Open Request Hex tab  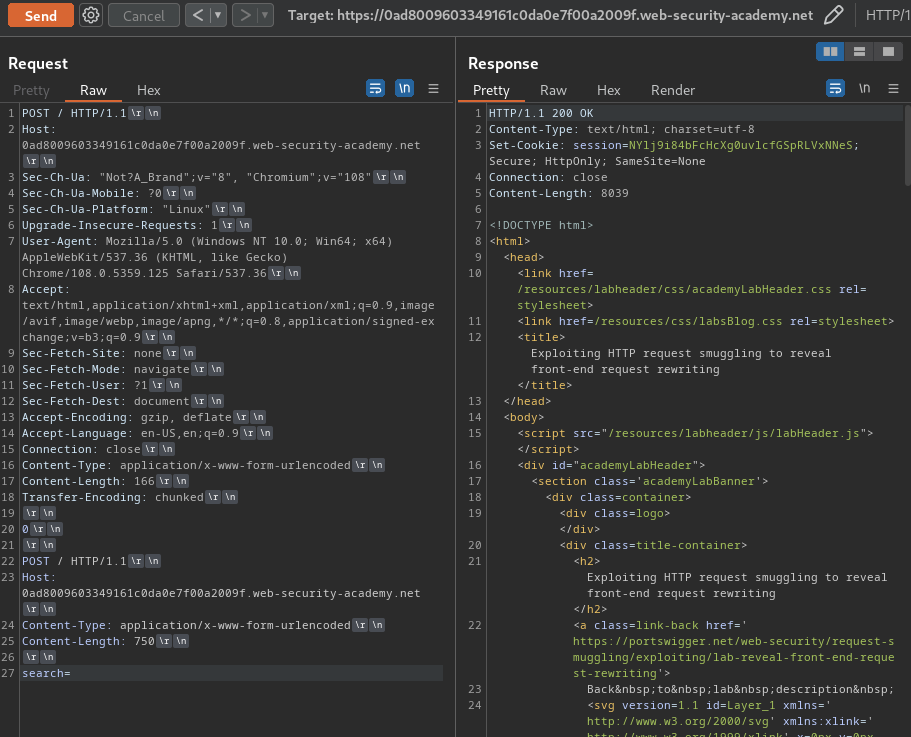149,90
